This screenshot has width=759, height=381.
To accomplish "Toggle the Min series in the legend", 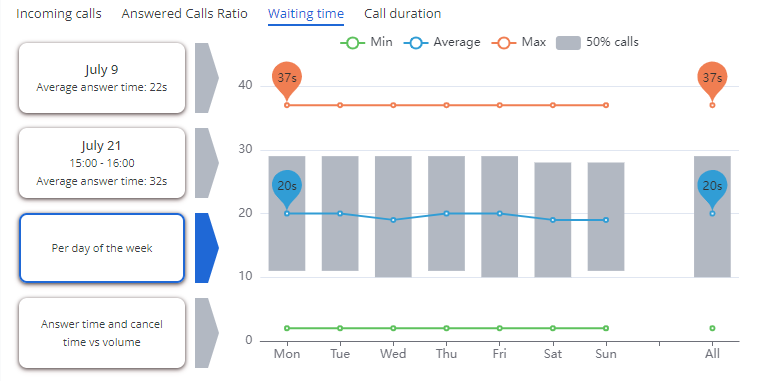I will pos(366,43).
